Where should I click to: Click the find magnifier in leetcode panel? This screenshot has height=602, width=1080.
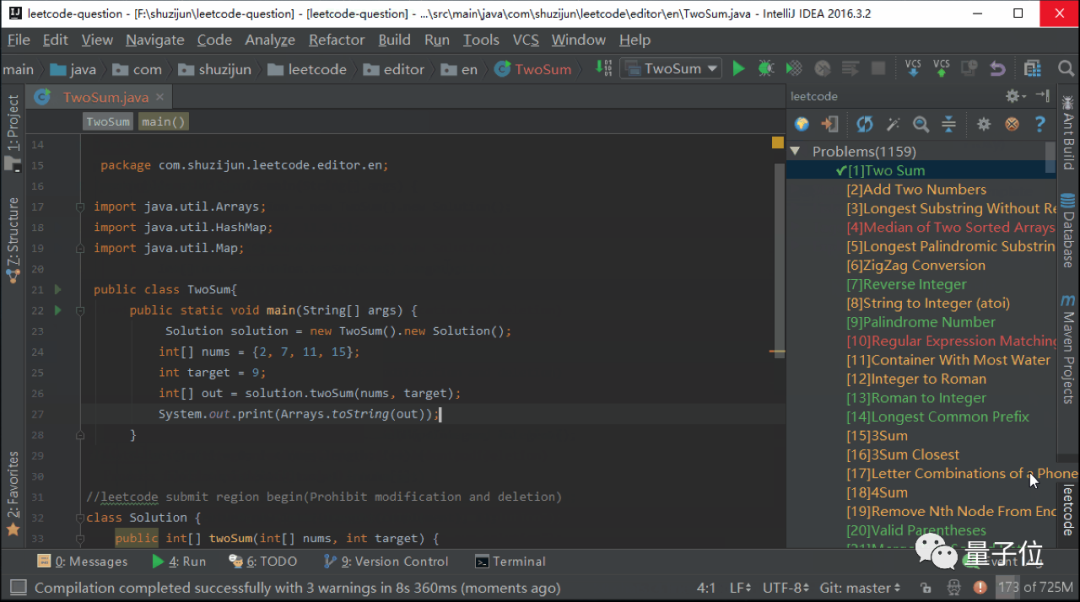tap(921, 124)
